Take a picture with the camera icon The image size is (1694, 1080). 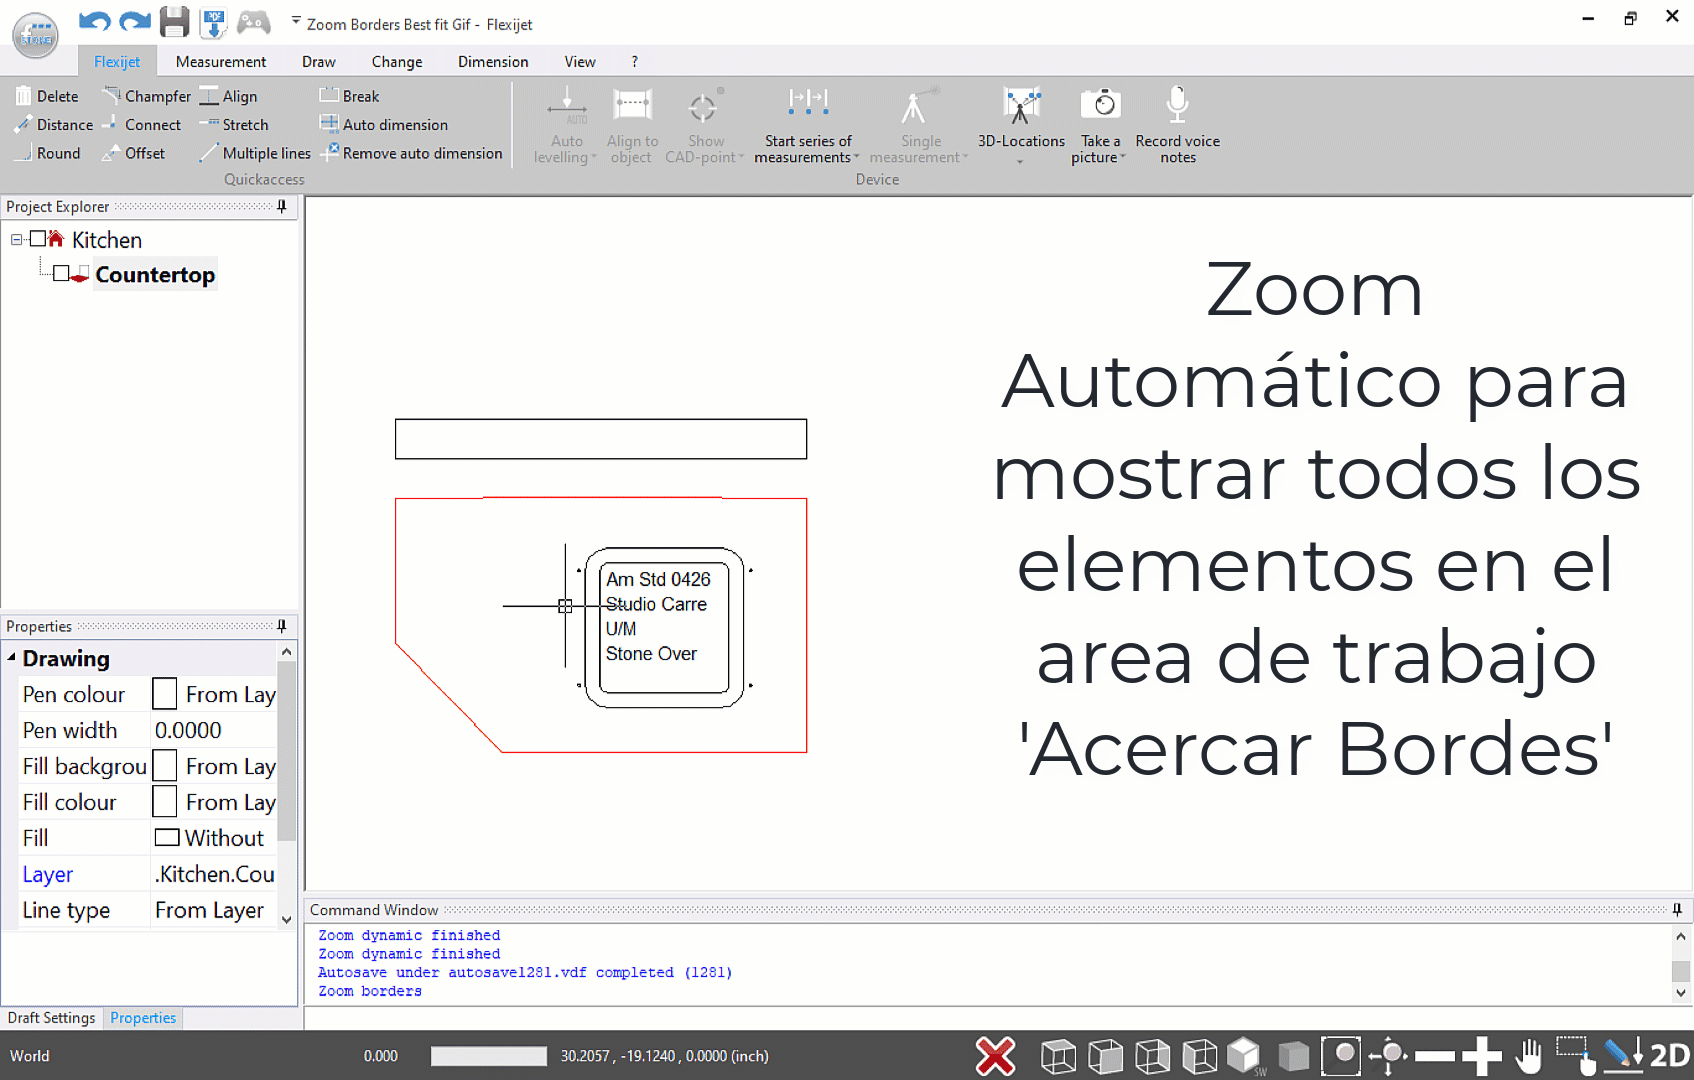click(1100, 125)
